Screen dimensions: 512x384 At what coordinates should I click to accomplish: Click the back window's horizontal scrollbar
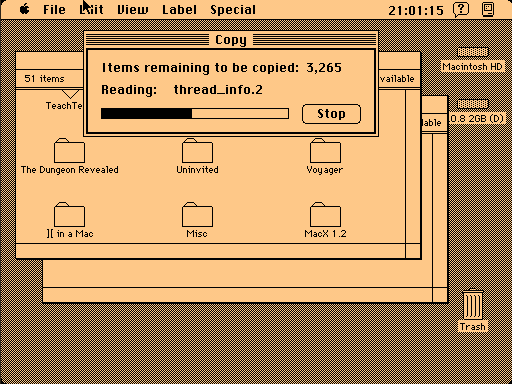tap(238, 295)
